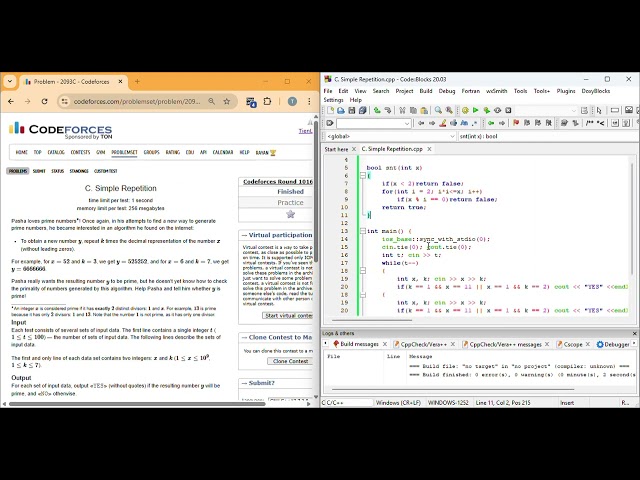Click the Start virtual contest button

287,316
